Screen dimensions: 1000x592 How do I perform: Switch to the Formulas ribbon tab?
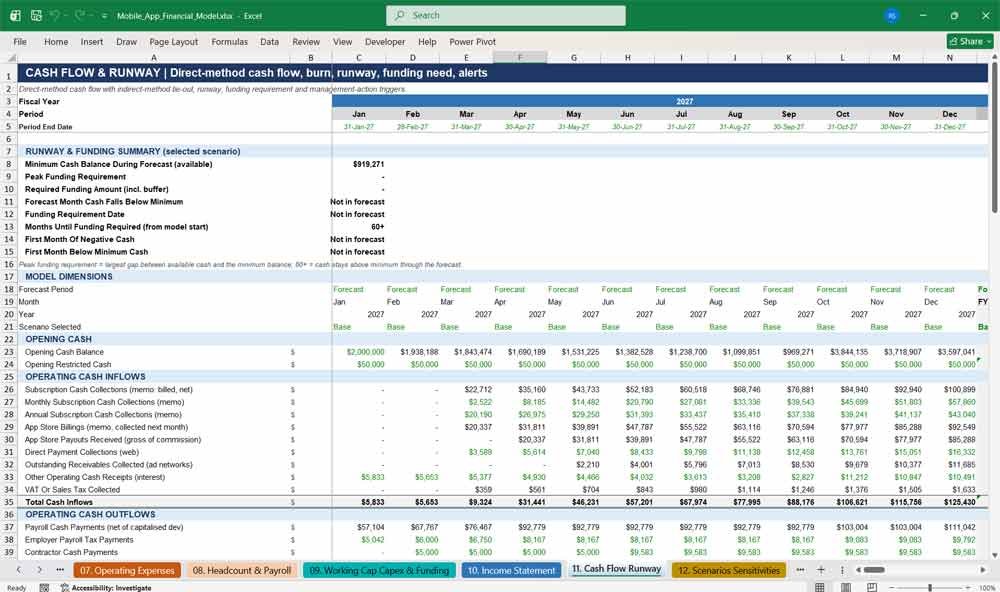pyautogui.click(x=230, y=41)
